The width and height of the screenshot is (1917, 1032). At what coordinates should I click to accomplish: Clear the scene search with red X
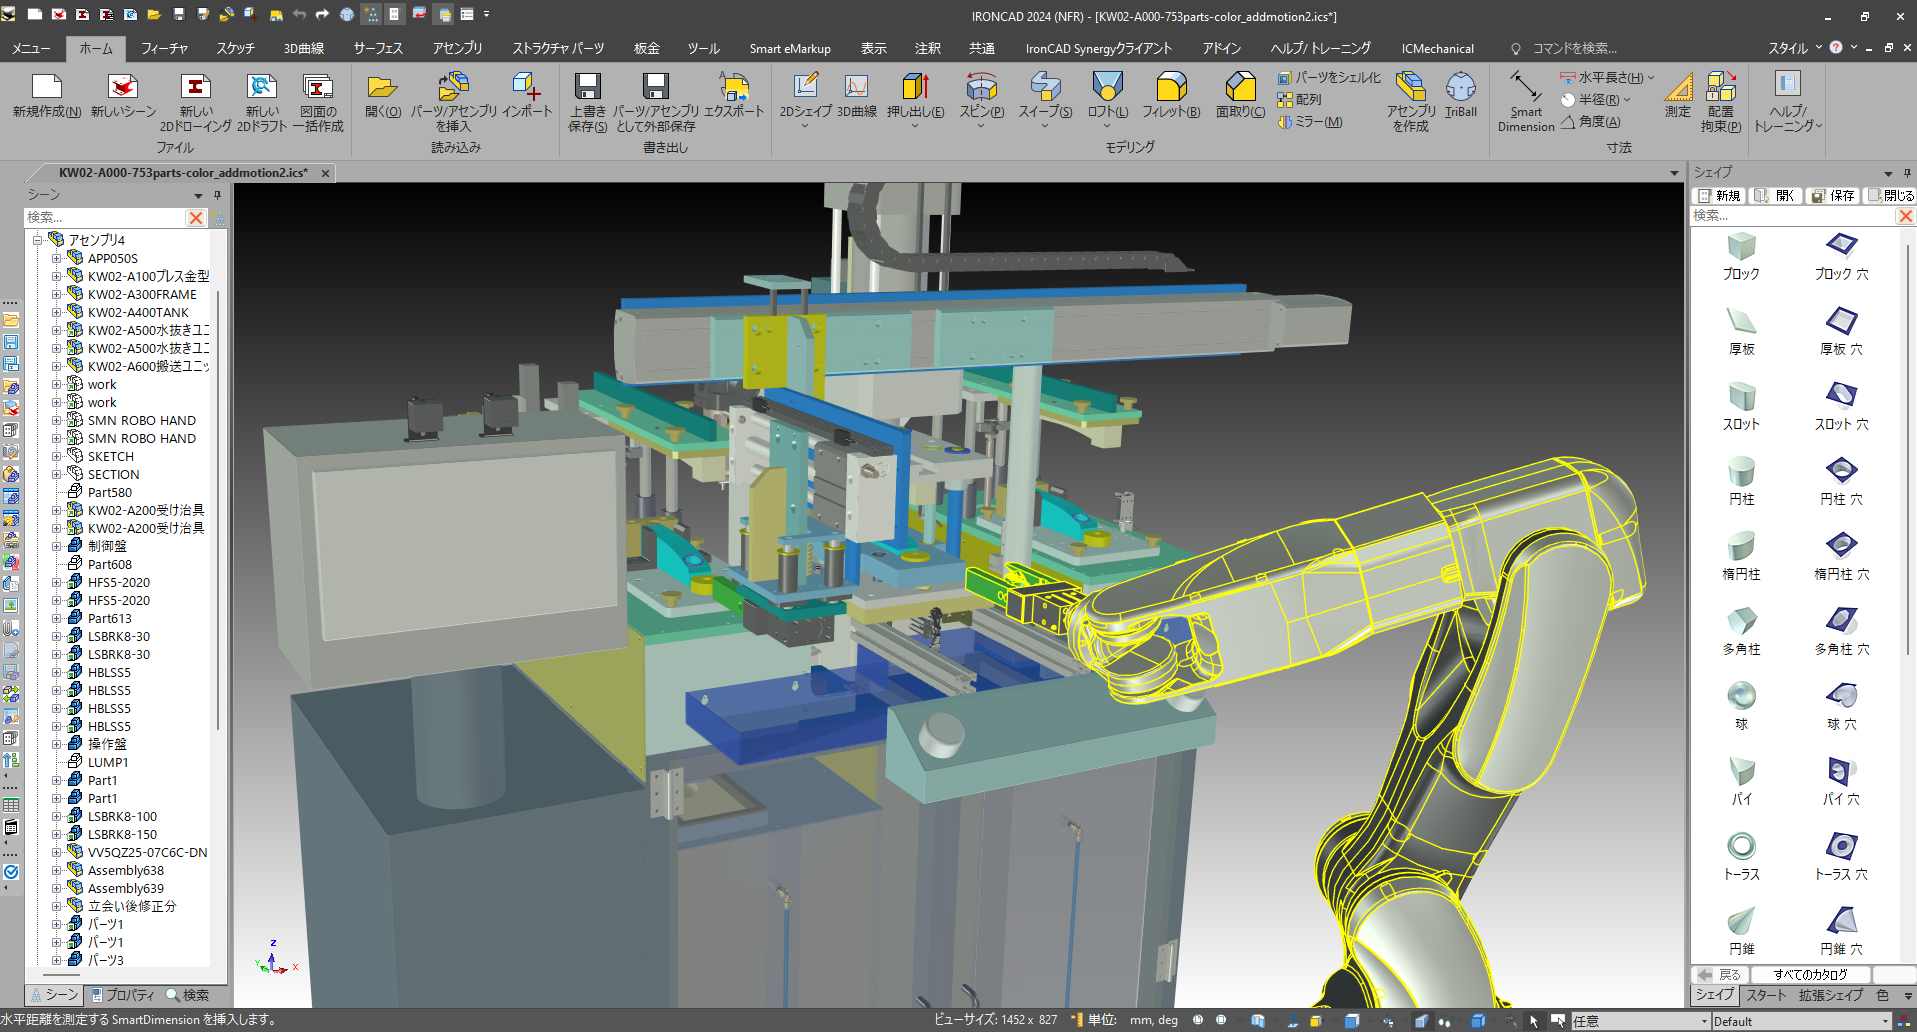(x=196, y=218)
